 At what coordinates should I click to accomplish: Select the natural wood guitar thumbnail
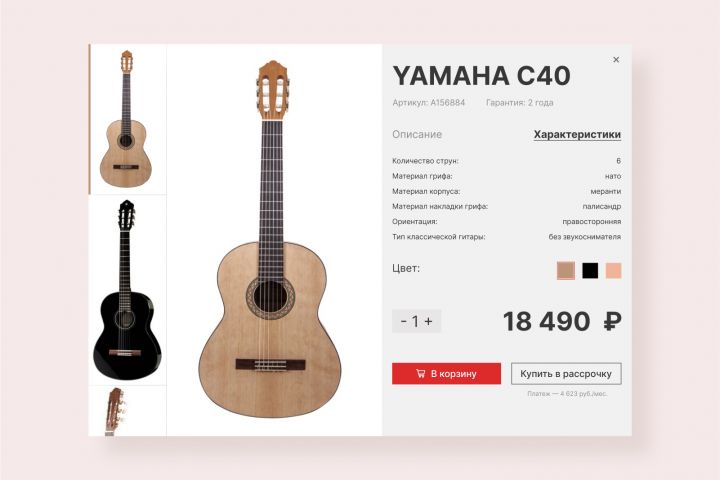pyautogui.click(x=127, y=119)
